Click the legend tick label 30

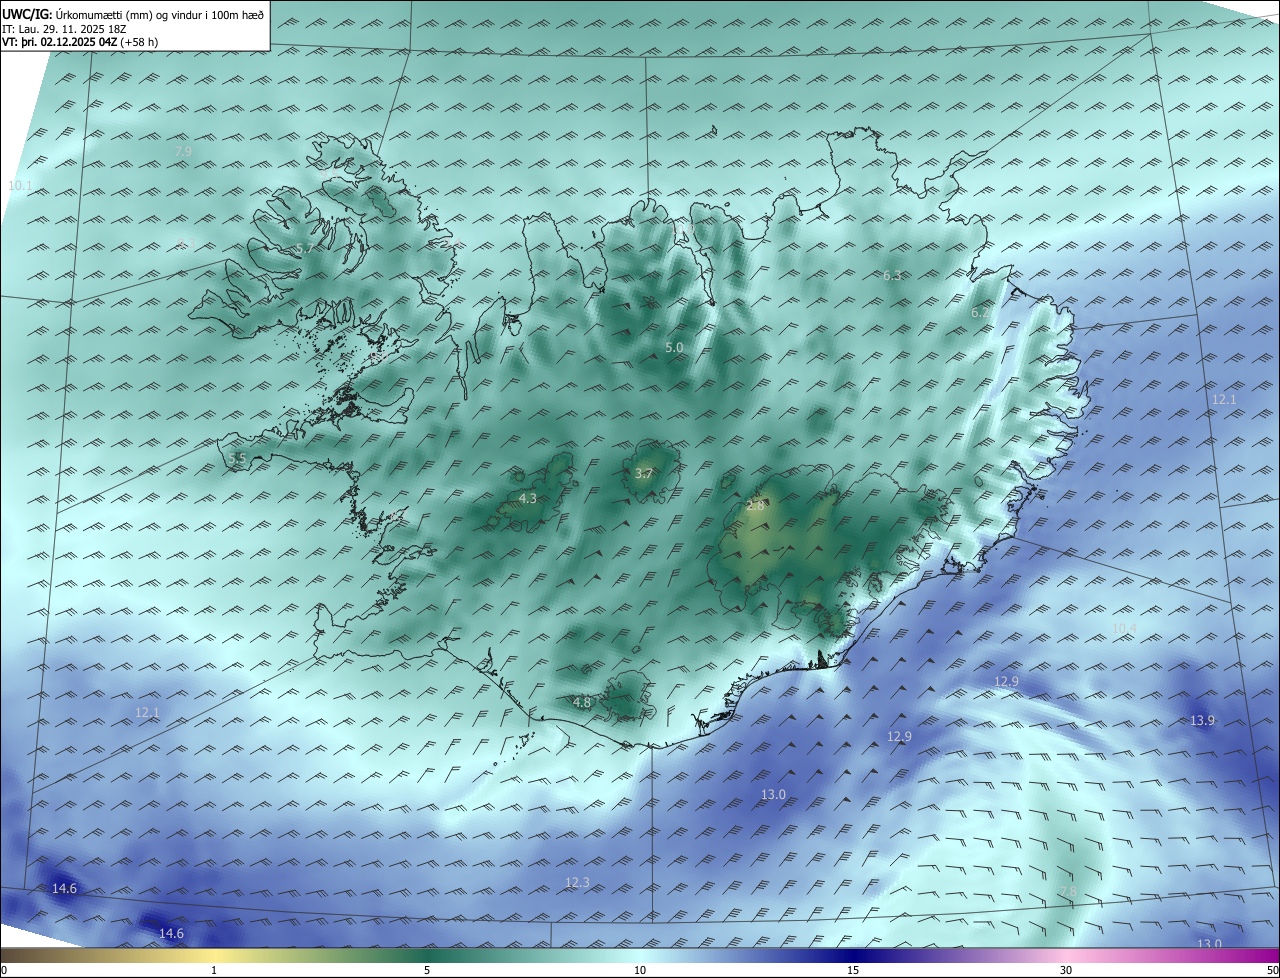click(x=1066, y=970)
